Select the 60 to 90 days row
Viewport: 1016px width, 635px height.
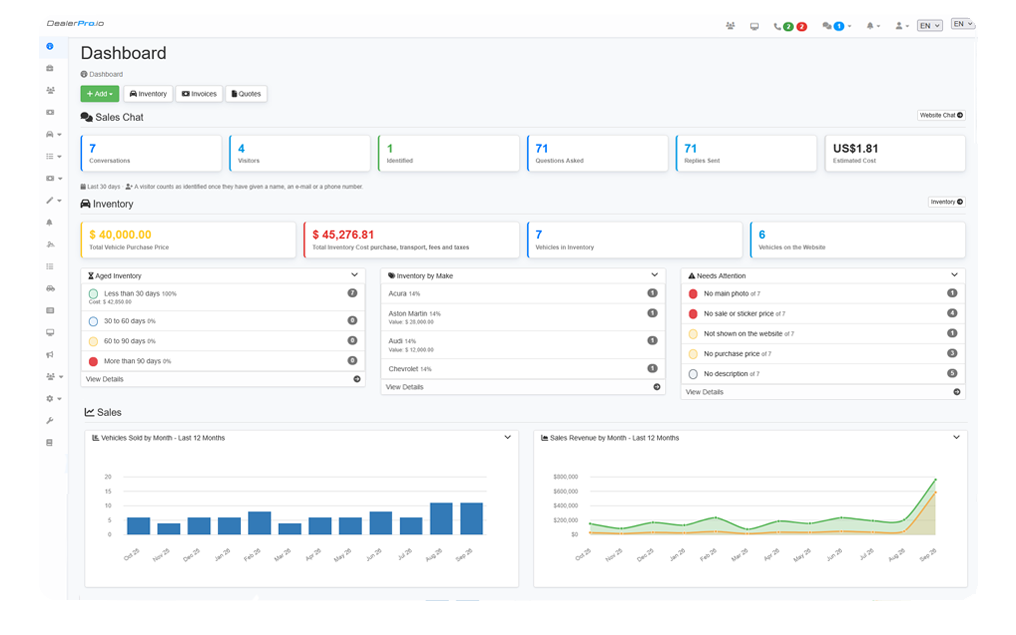(x=223, y=341)
